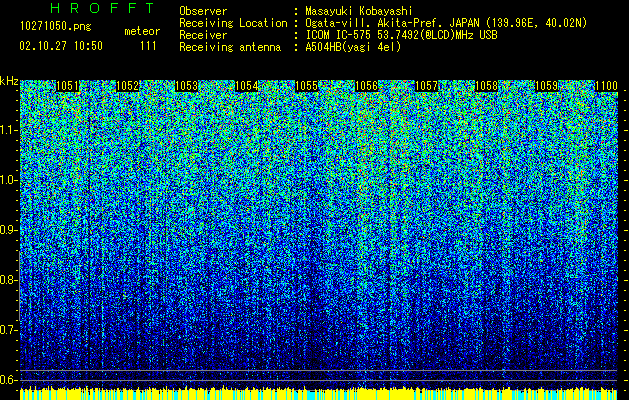Click the 0.8 kHz axis label

coord(8,280)
